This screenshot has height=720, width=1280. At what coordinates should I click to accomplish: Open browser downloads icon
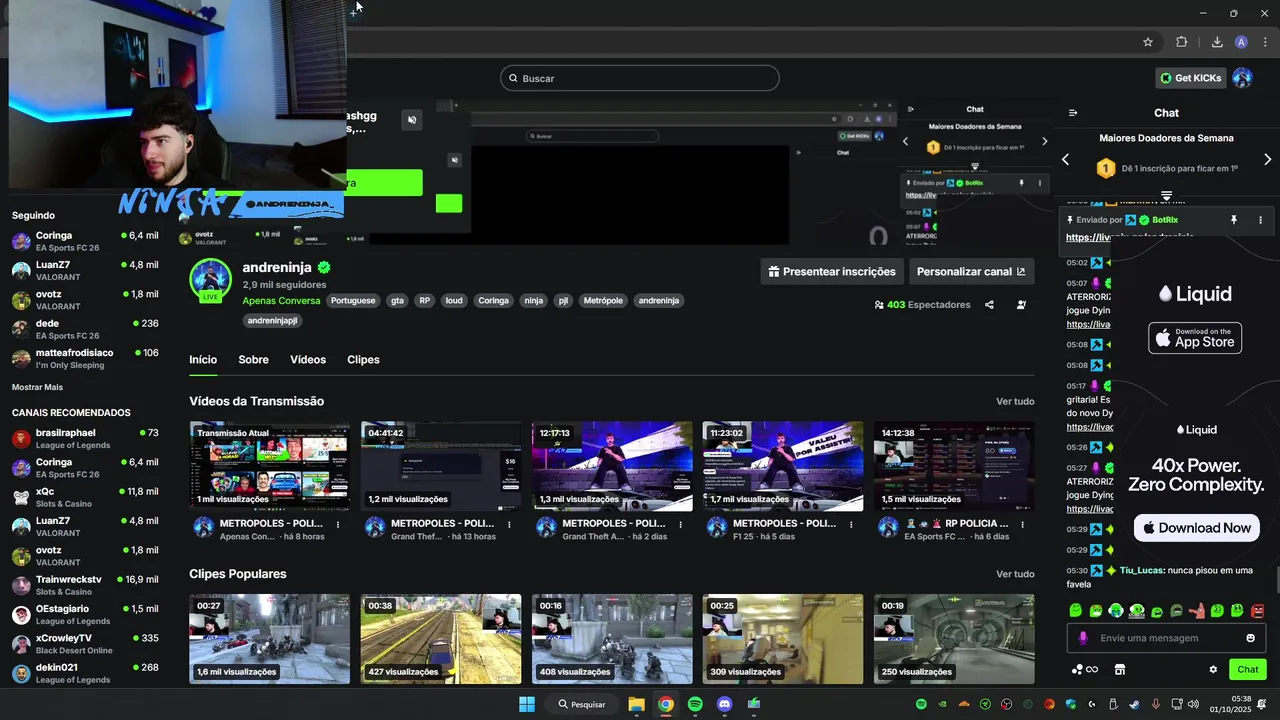tap(1217, 42)
